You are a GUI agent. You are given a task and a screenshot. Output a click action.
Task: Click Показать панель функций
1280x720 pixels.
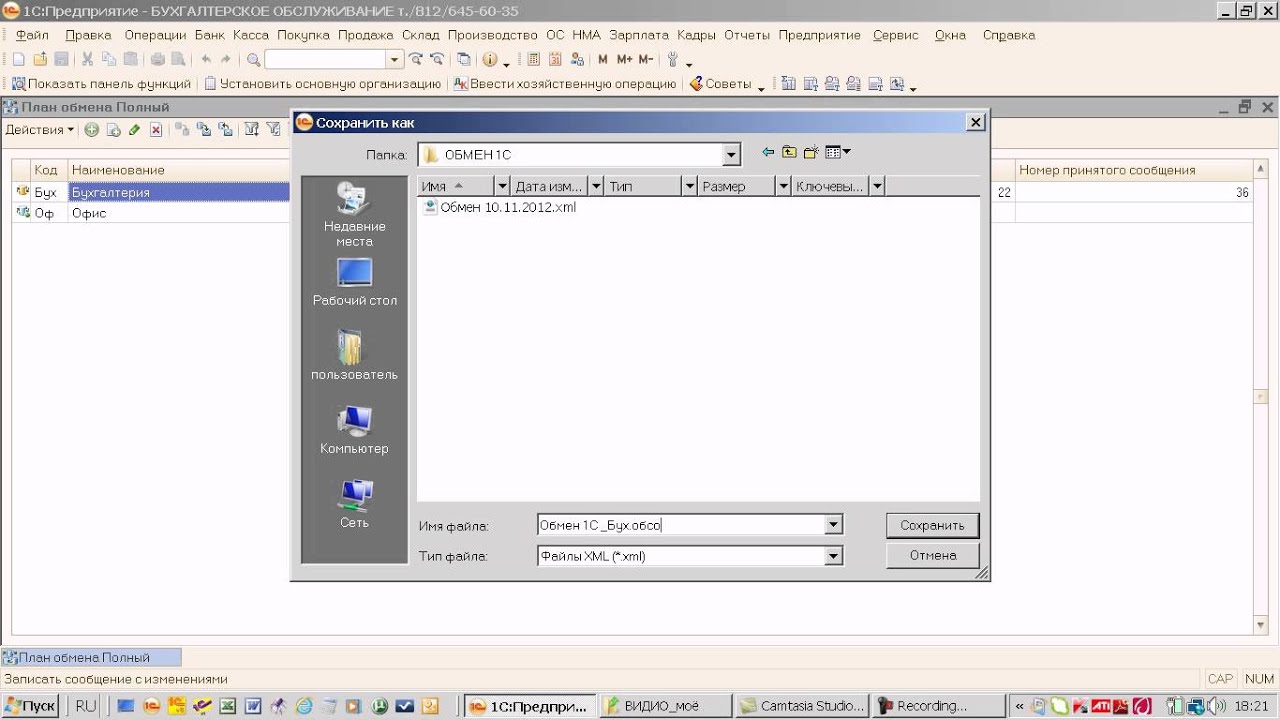tap(101, 85)
